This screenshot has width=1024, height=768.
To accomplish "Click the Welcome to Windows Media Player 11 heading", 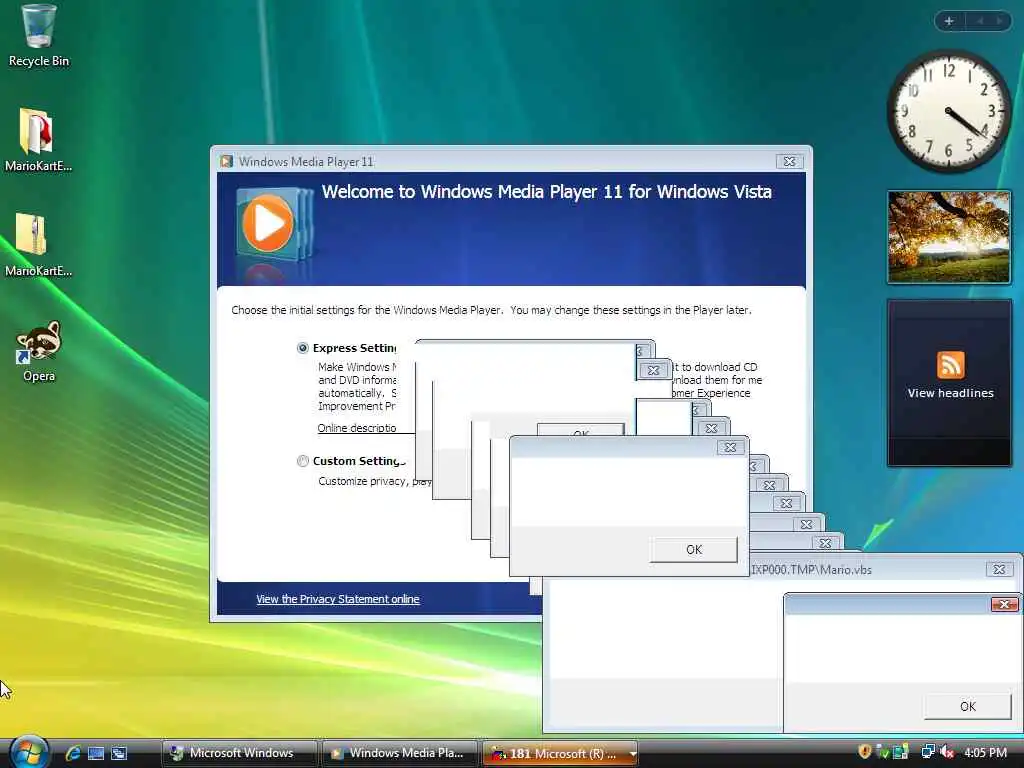I will 547,192.
